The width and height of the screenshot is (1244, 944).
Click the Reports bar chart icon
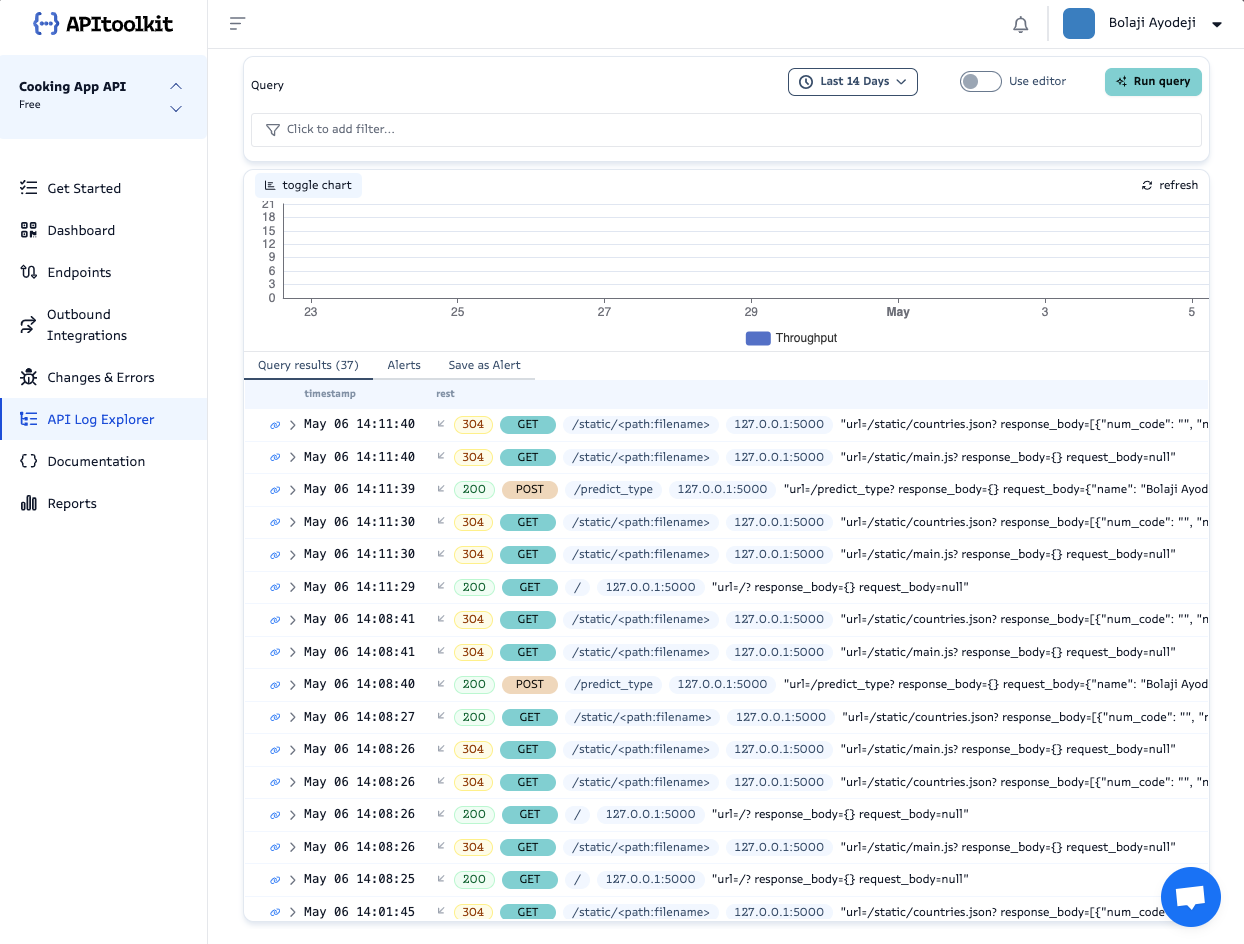point(29,503)
